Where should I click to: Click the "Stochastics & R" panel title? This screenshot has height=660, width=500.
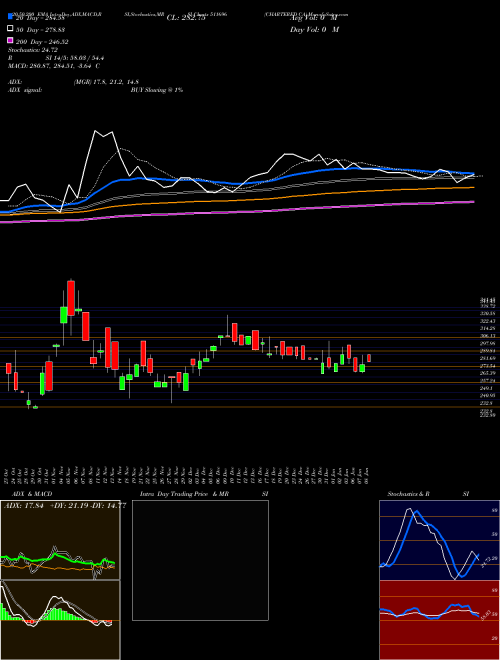tap(409, 494)
